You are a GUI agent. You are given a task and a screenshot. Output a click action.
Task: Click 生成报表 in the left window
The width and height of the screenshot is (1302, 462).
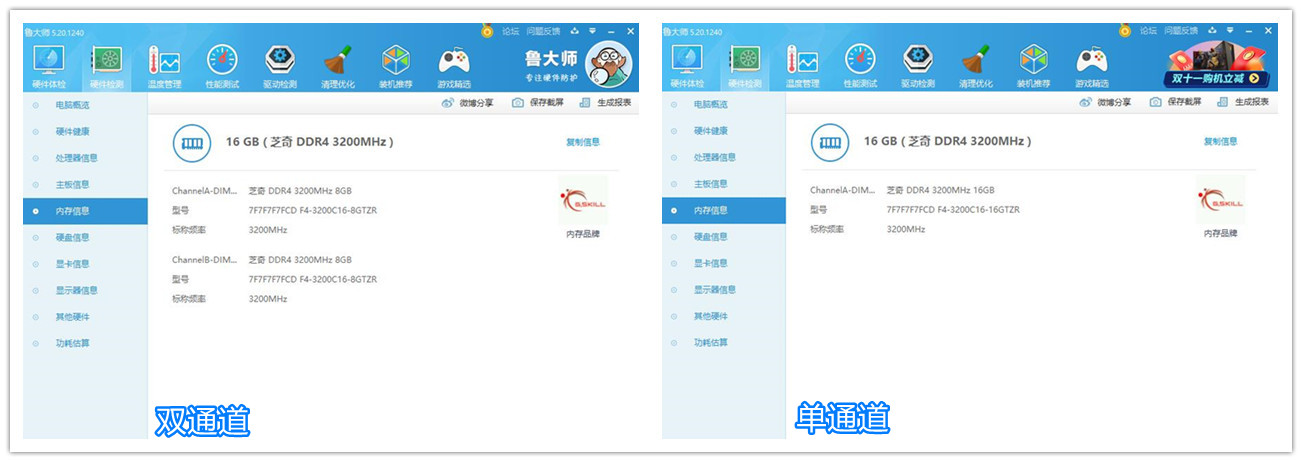605,103
